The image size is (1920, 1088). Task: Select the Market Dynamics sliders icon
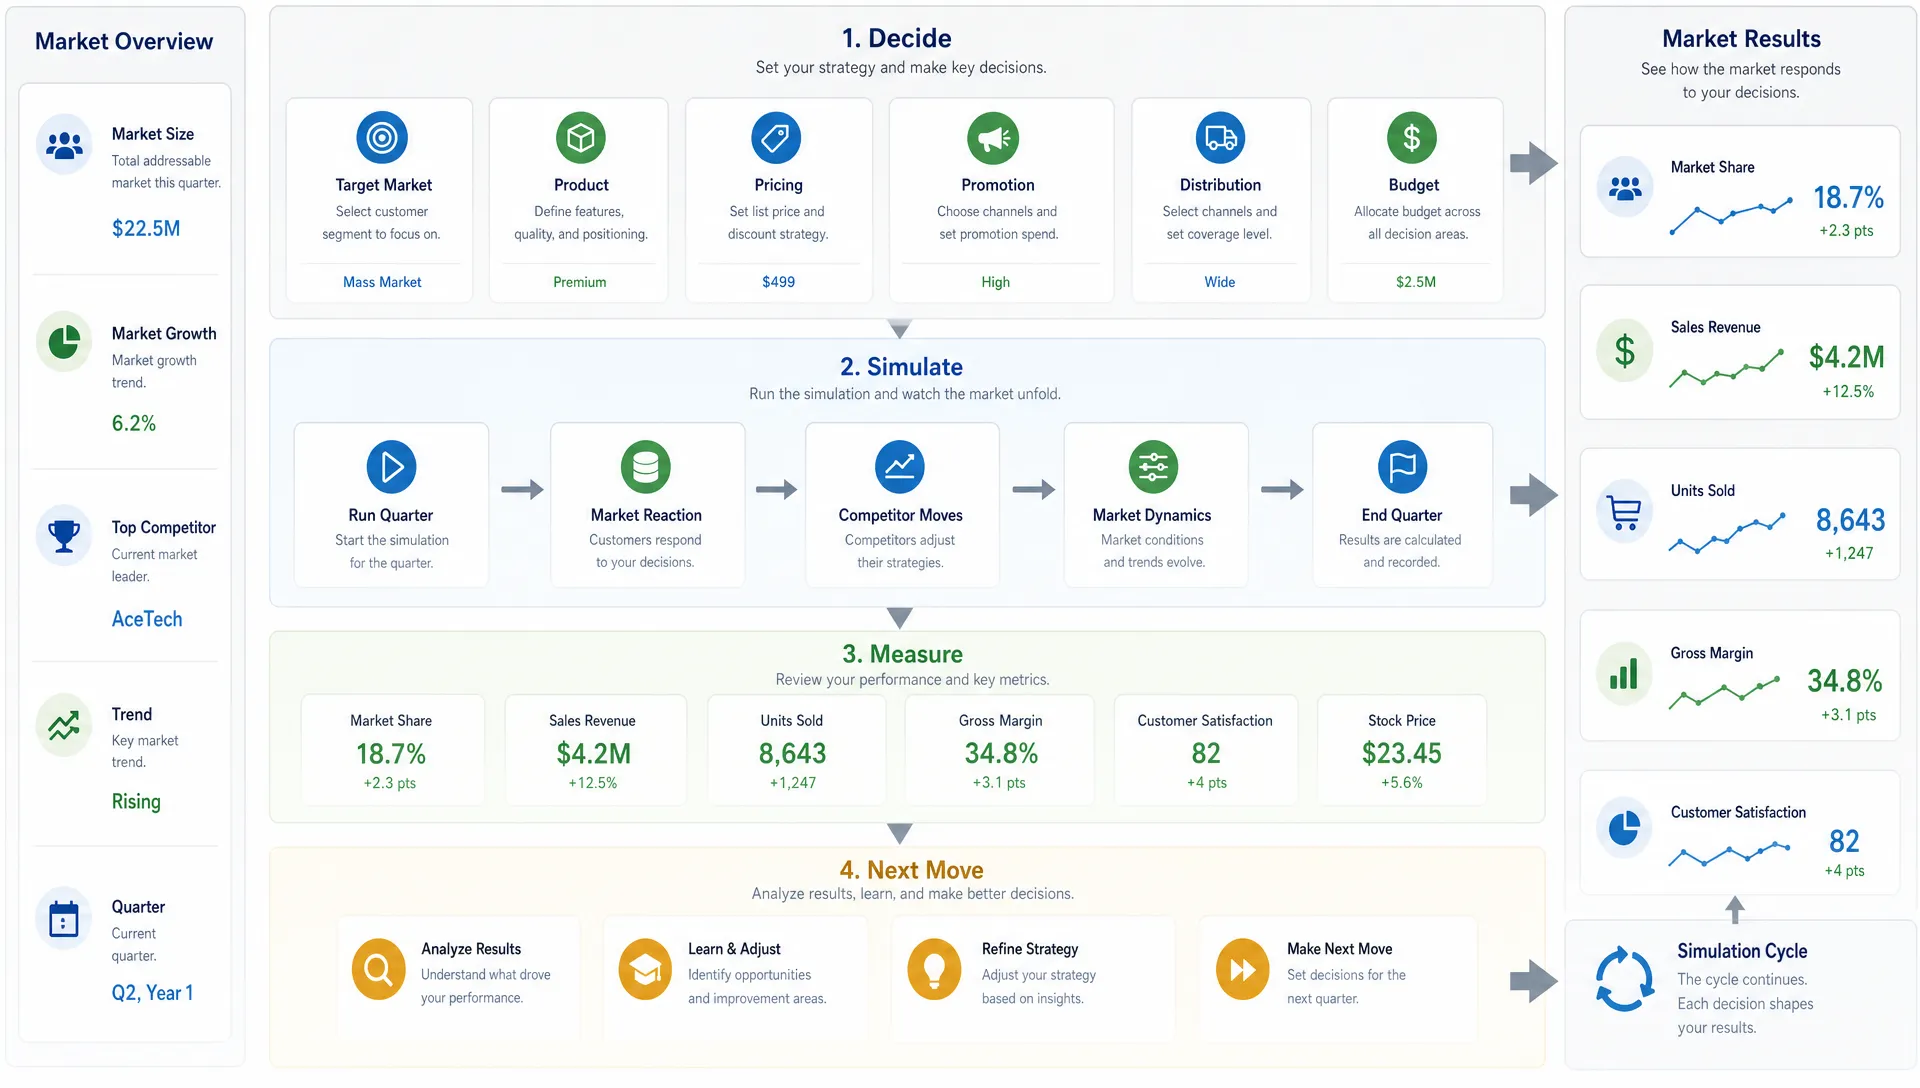click(x=1153, y=467)
